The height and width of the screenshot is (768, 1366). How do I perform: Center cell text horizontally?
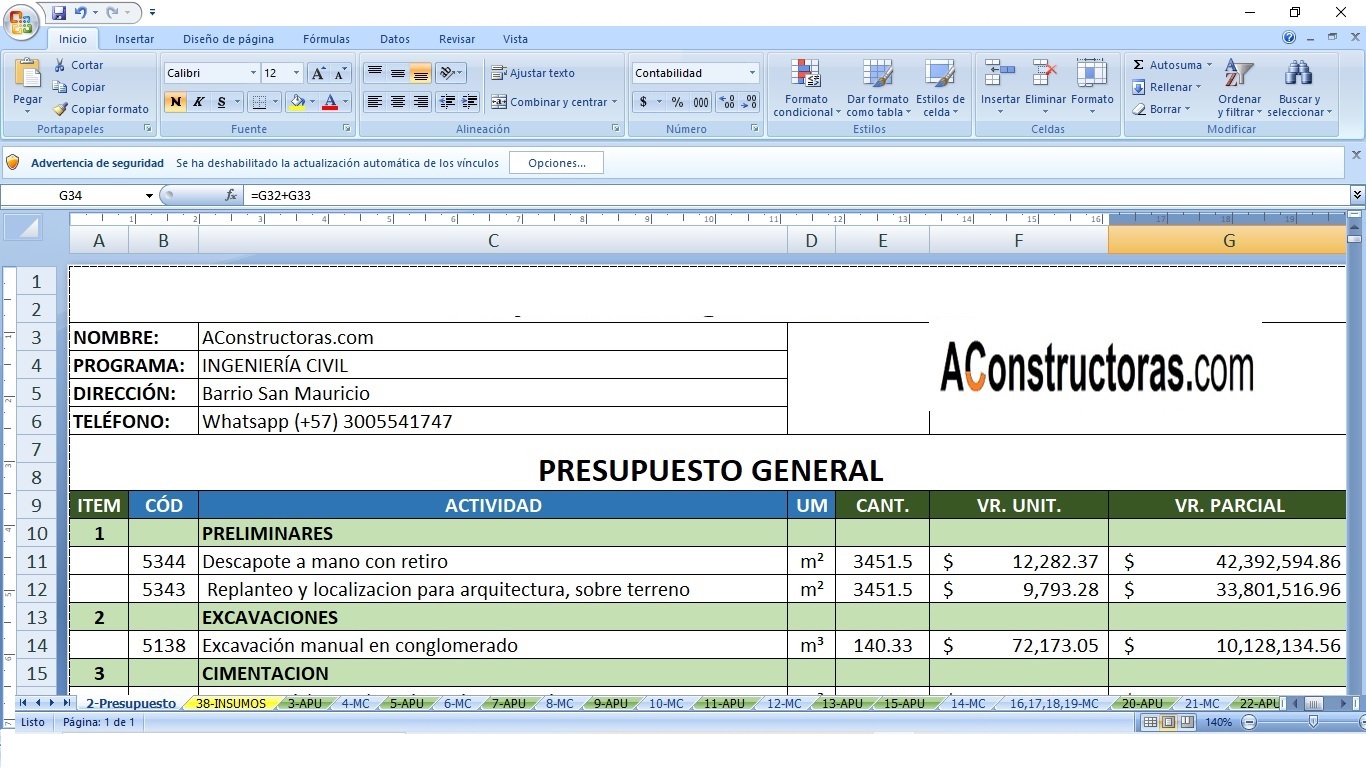tap(397, 102)
